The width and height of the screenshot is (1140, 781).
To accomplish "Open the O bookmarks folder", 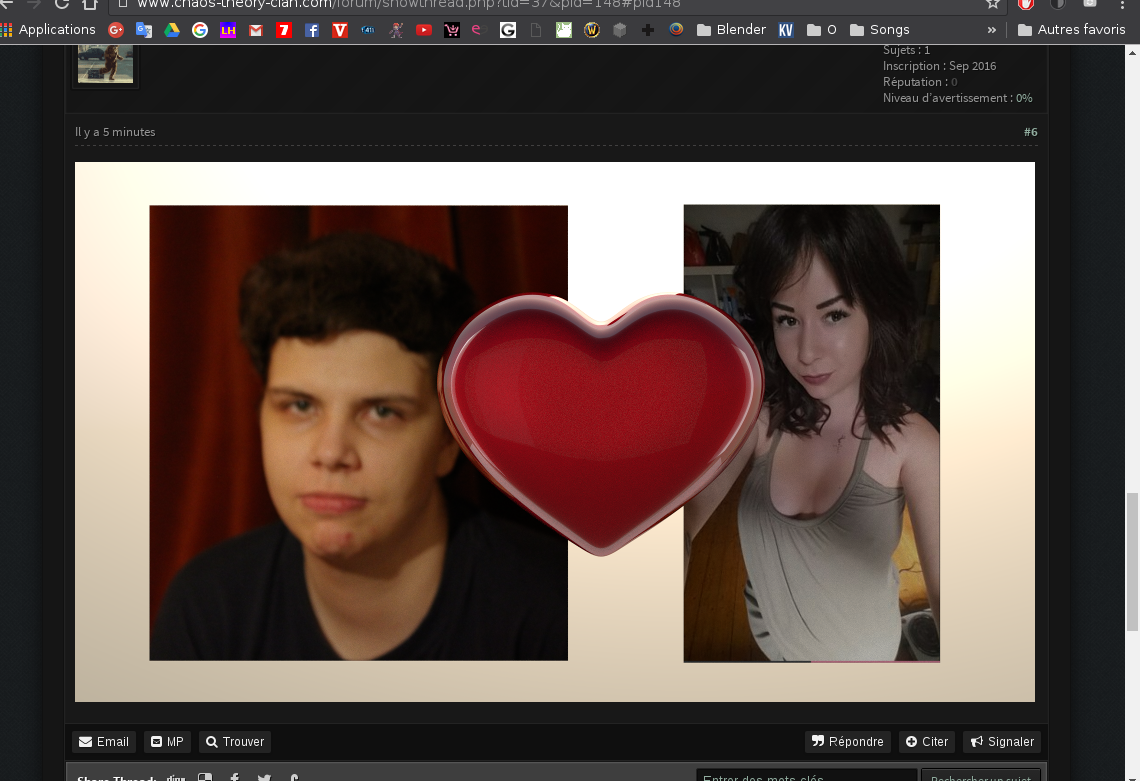I will pyautogui.click(x=822, y=30).
